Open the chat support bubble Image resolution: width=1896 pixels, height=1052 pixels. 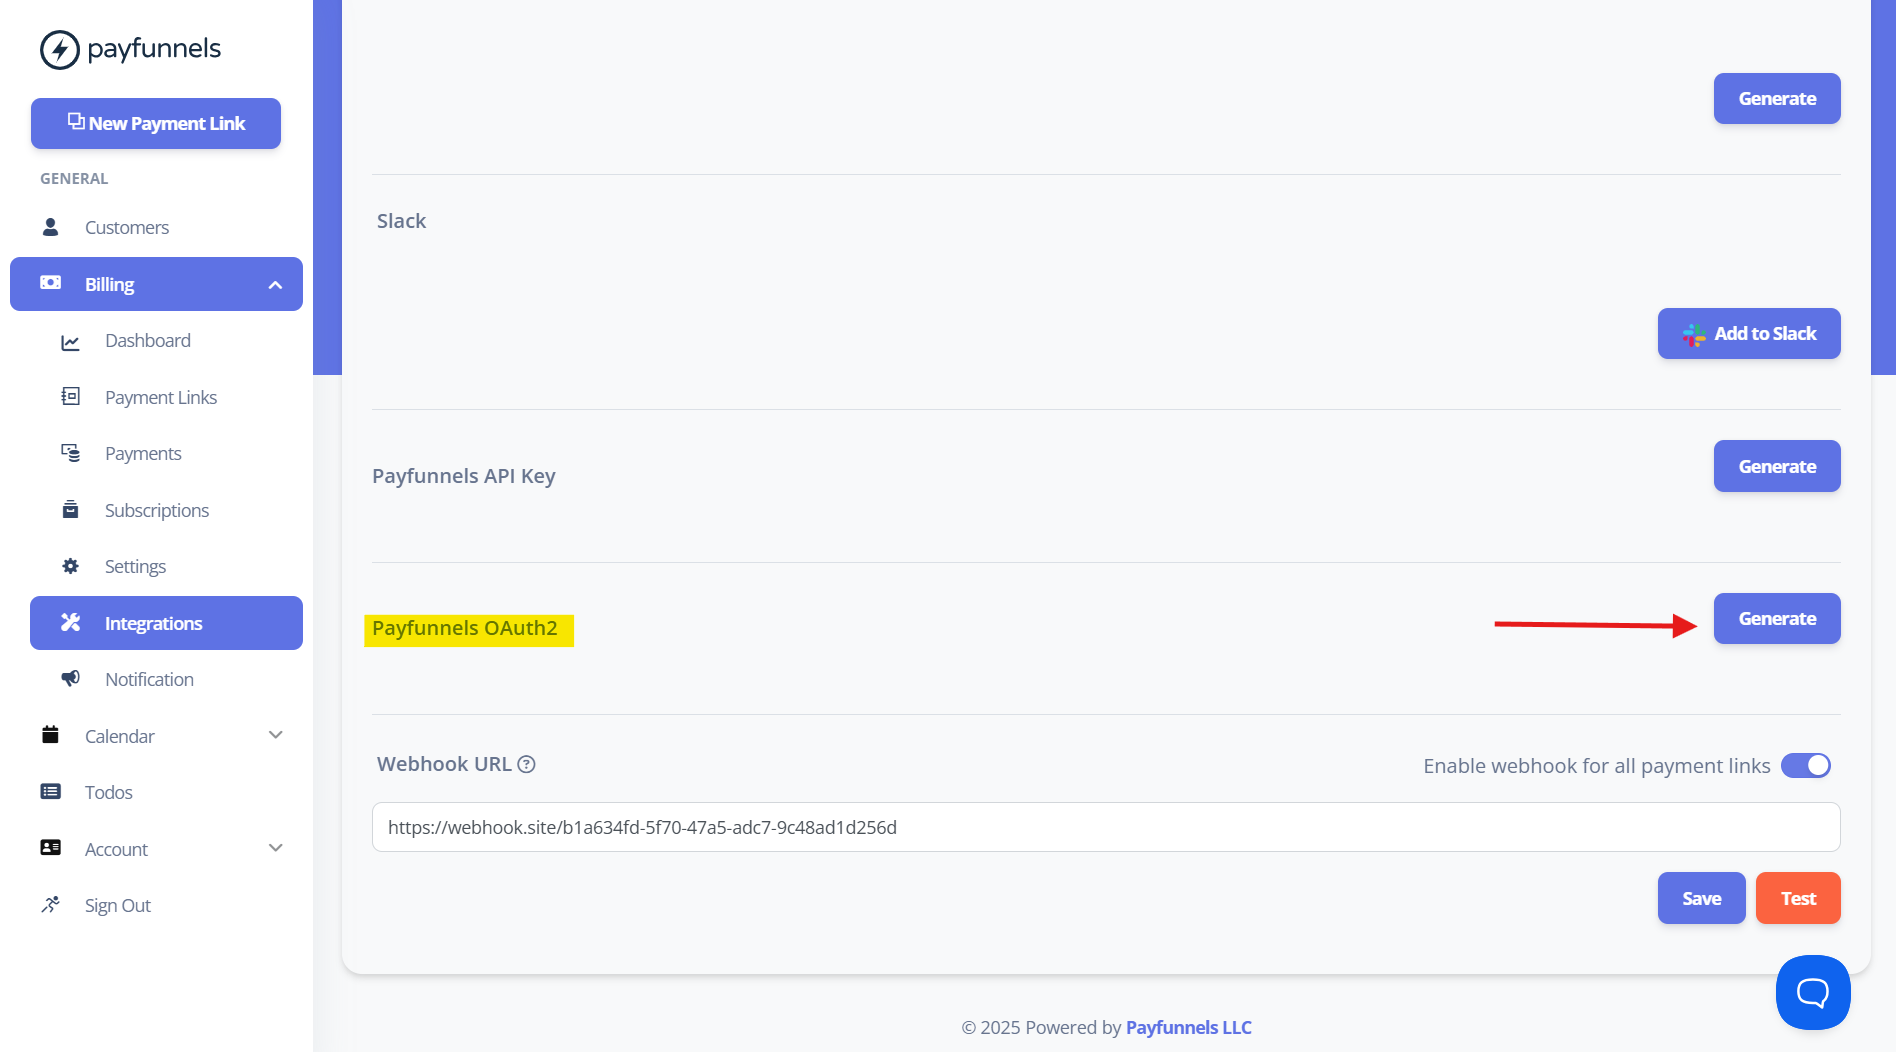1813,992
